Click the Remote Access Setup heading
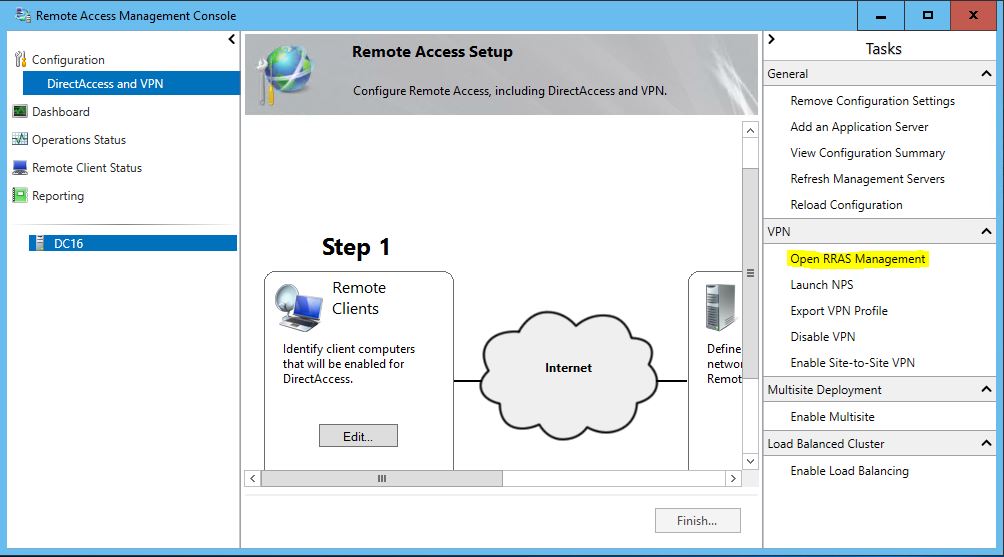The width and height of the screenshot is (1004, 557). [x=432, y=51]
